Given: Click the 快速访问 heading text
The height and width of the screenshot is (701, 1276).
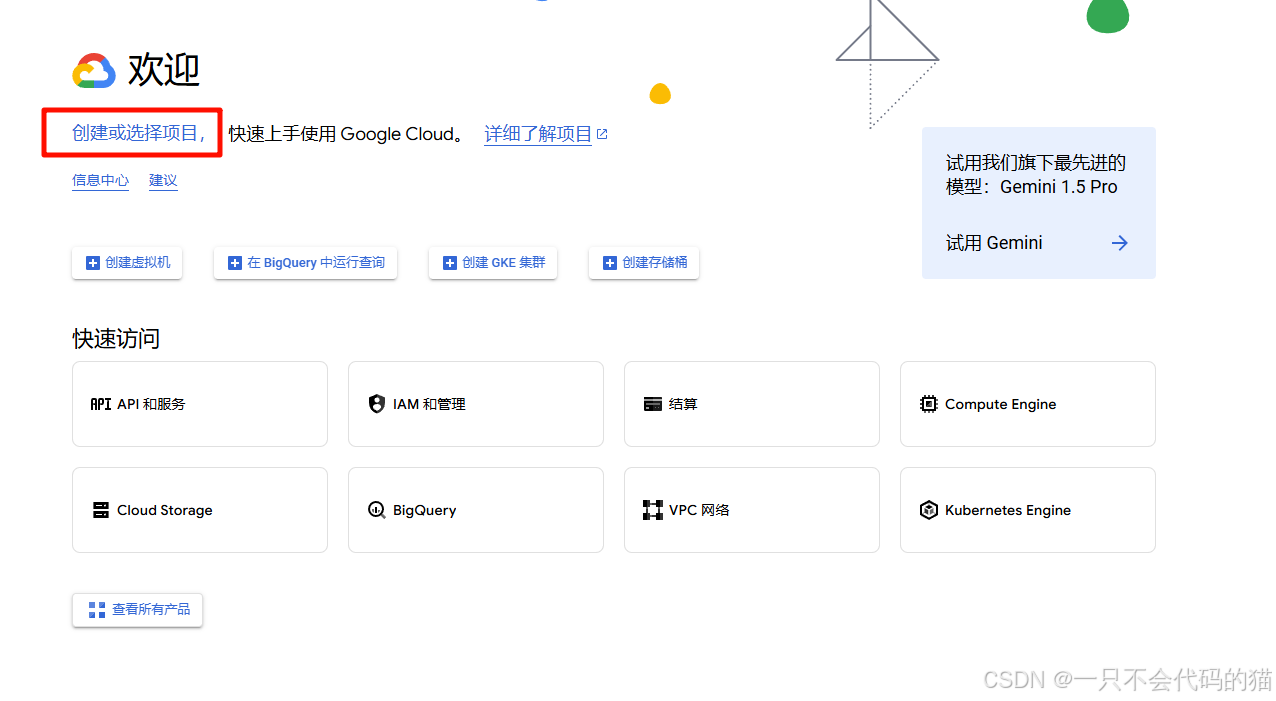Looking at the screenshot, I should (x=116, y=339).
